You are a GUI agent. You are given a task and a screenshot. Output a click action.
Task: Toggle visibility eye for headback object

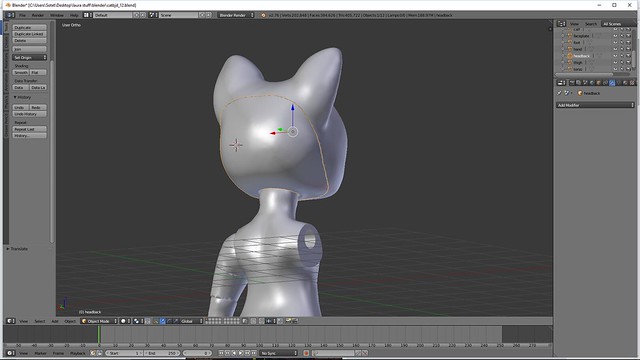(x=615, y=56)
